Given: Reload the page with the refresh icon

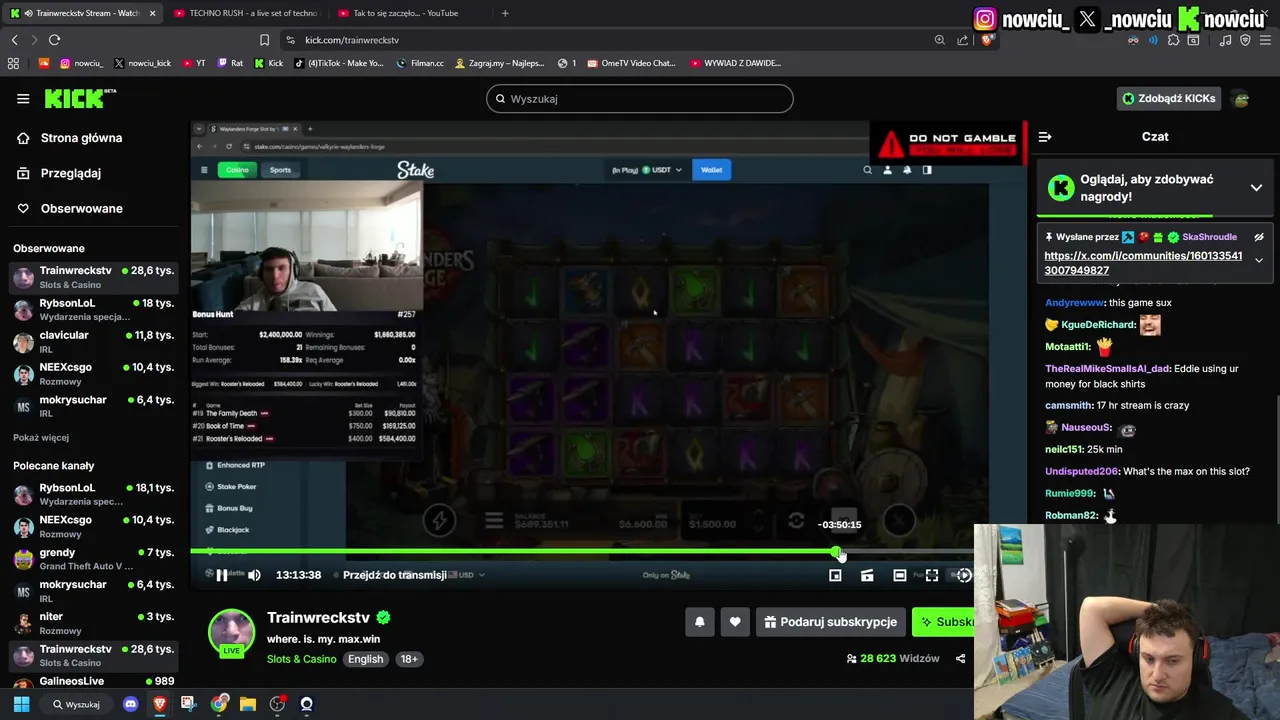Looking at the screenshot, I should 54,40.
